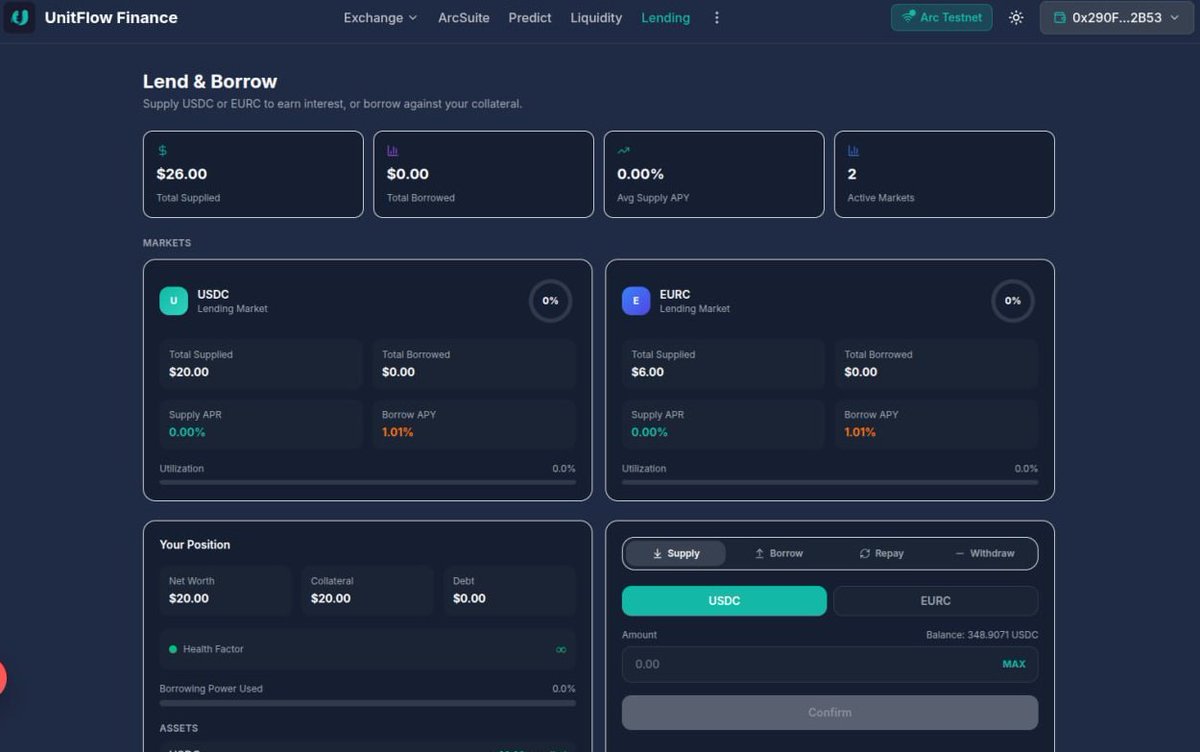Click EURC Supply APR 0.00% value

pyautogui.click(x=650, y=432)
